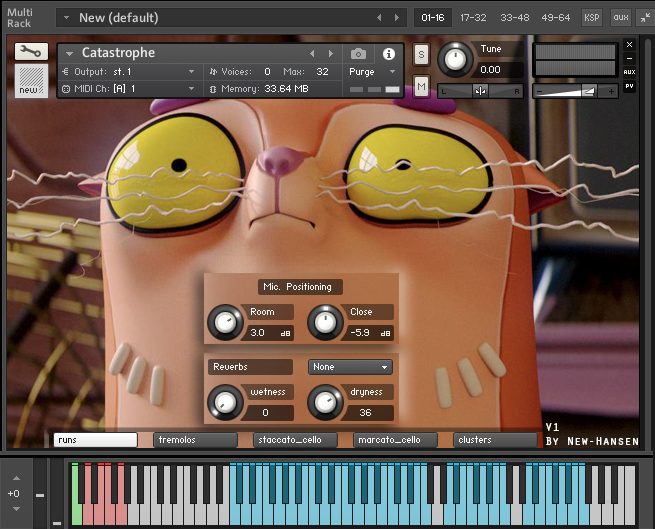Switch to the 33-48 rack page

(x=514, y=18)
